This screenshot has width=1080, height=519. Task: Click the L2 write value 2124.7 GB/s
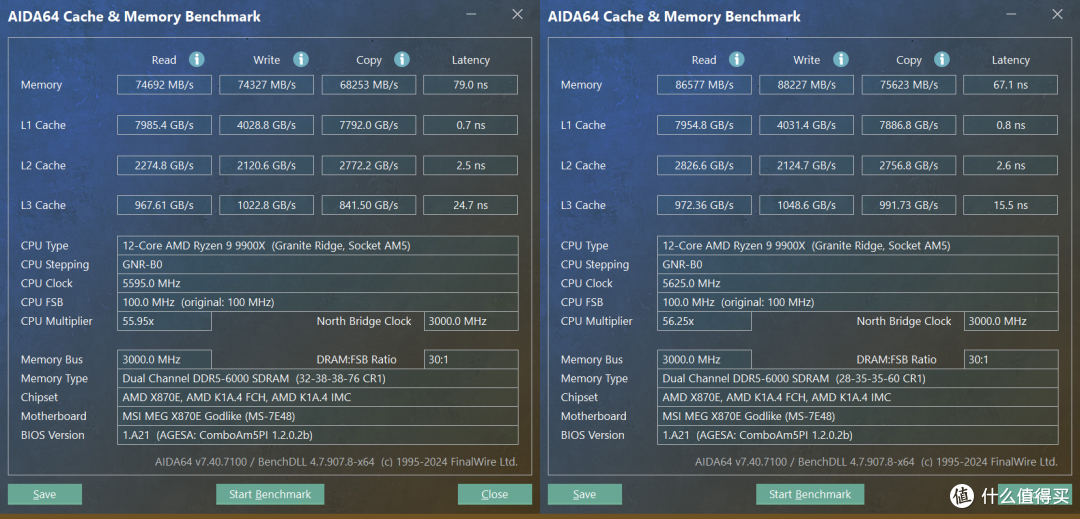tap(806, 165)
